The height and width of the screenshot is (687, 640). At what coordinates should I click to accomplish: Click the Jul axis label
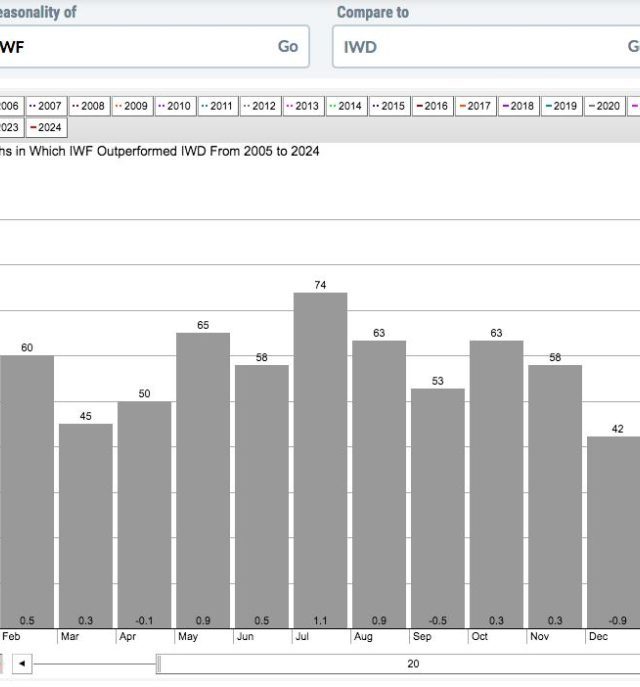point(302,636)
